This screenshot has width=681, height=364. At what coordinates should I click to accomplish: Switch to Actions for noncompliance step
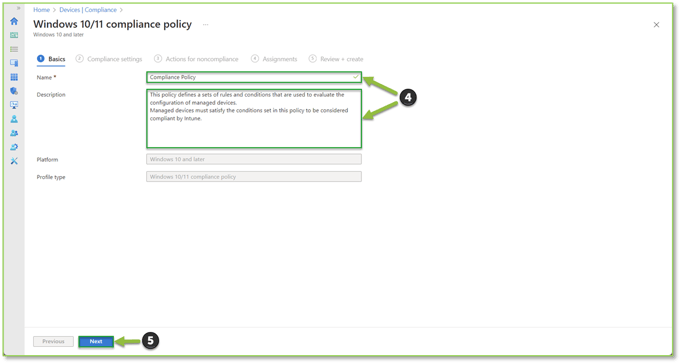tap(196, 59)
